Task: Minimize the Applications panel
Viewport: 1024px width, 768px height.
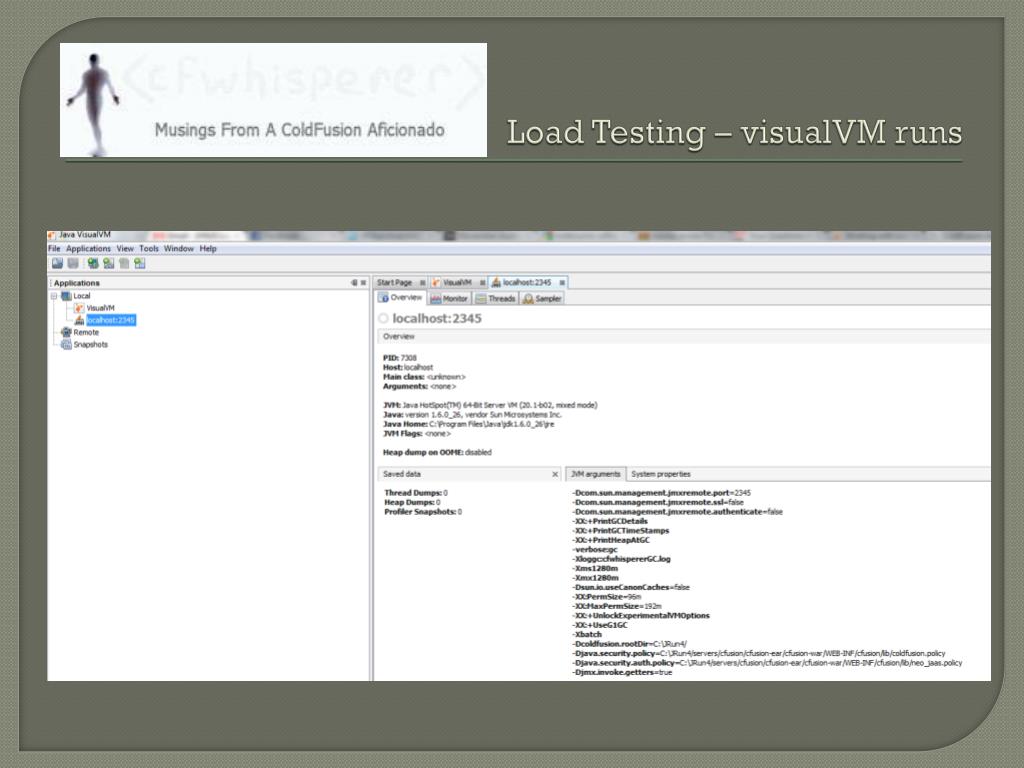Action: click(355, 283)
